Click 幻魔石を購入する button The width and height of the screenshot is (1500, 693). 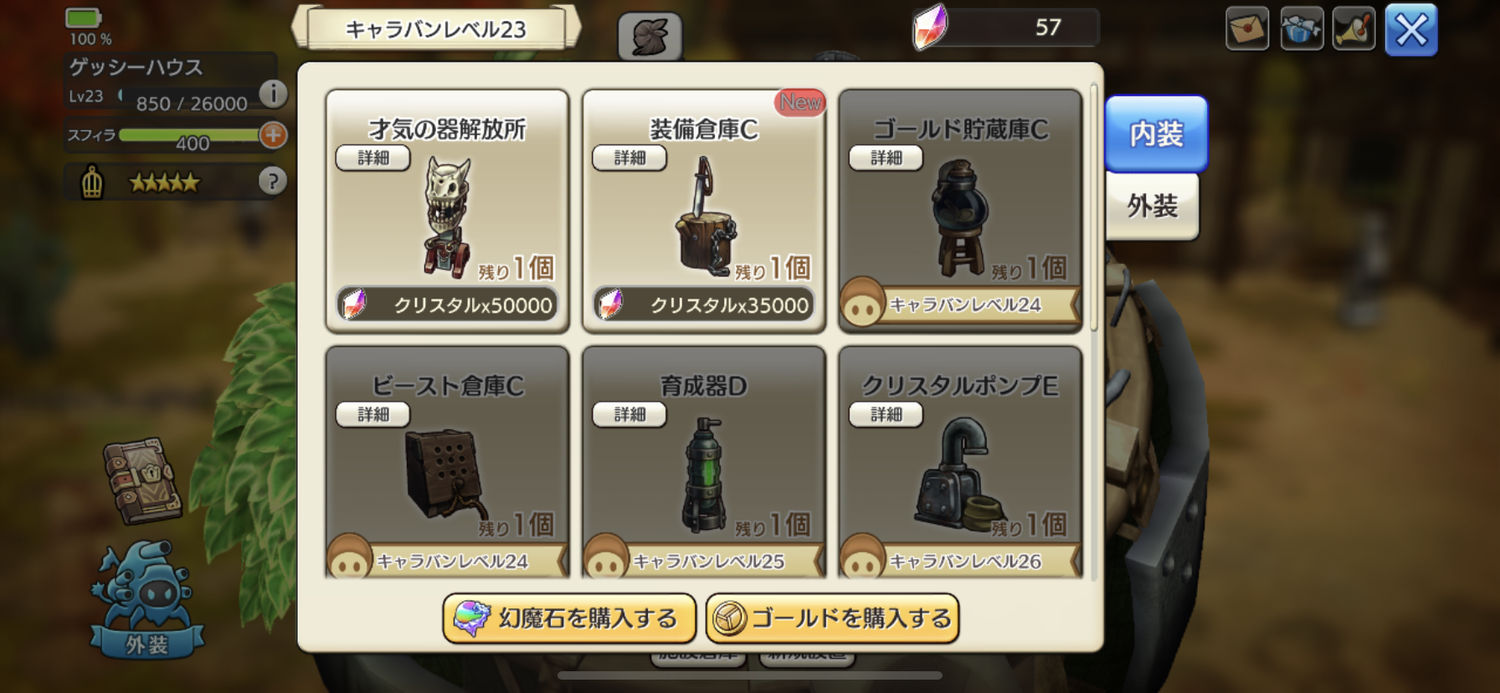click(569, 619)
